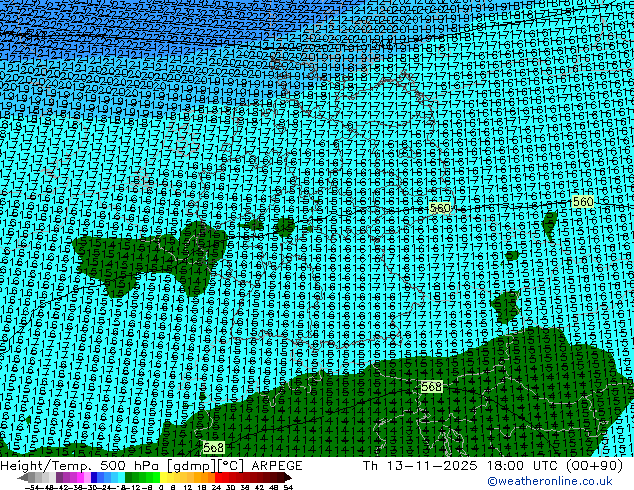This screenshot has height=490, width=634.
Task: Click the 'Th 13-11-2025' date text
Action: tap(420, 465)
